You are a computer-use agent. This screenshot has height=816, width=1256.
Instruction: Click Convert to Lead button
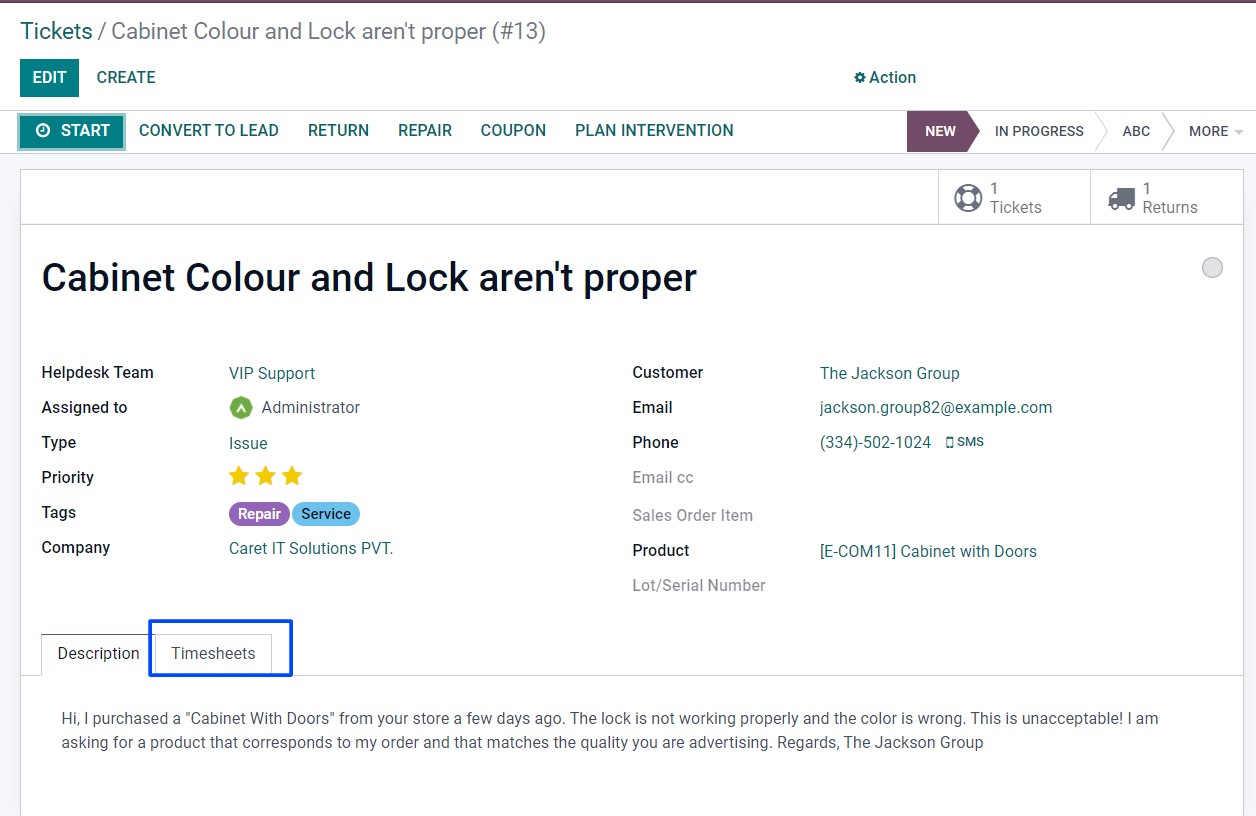click(x=208, y=131)
